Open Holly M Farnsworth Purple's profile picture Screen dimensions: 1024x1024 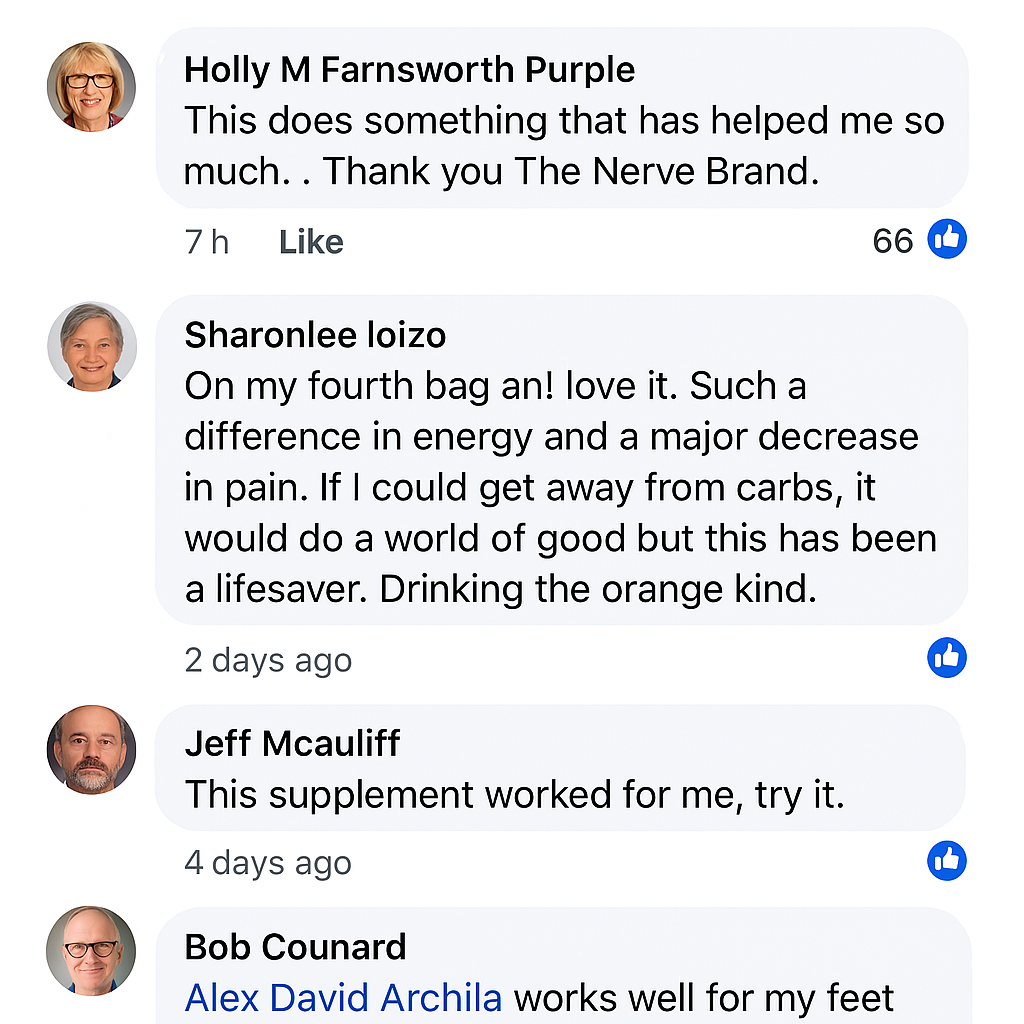click(x=91, y=86)
